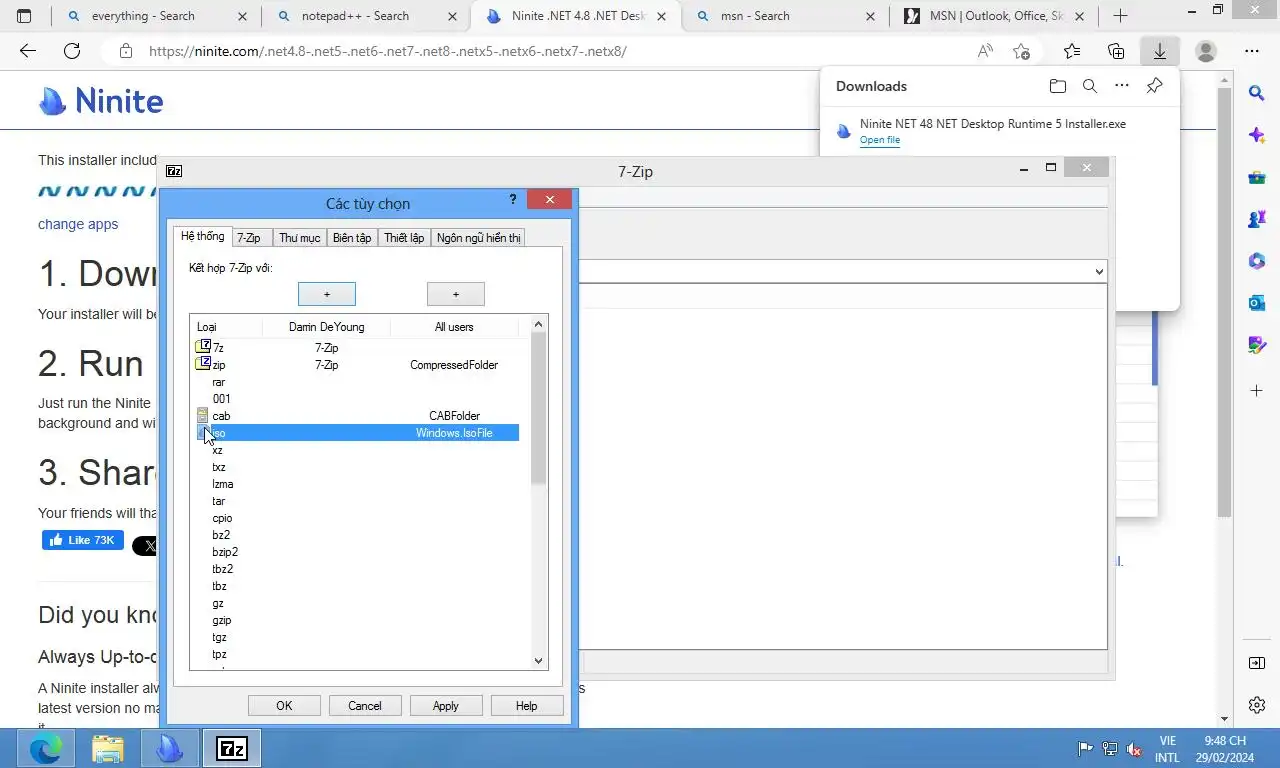Open the Thư mục tab
Viewport: 1280px width, 768px height.
pyautogui.click(x=300, y=238)
